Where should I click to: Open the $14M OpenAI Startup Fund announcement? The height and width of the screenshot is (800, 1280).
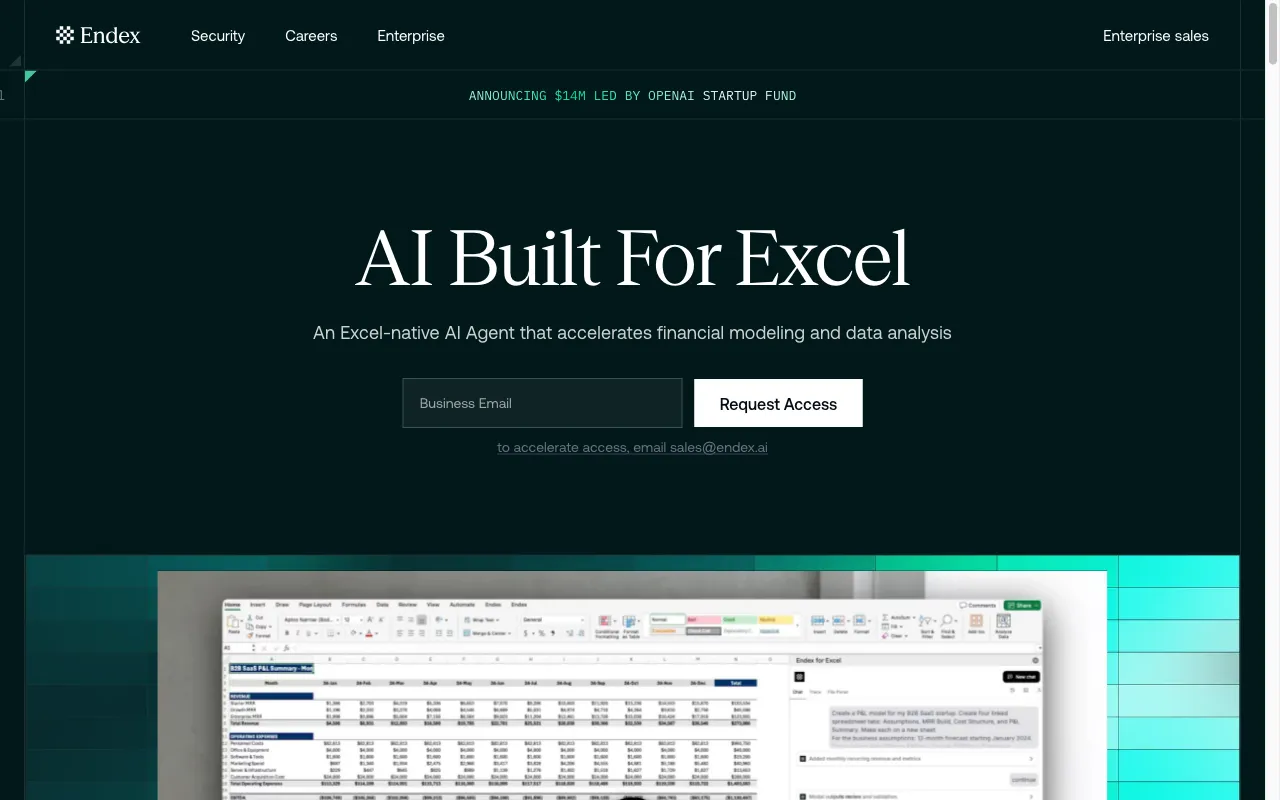[x=632, y=96]
